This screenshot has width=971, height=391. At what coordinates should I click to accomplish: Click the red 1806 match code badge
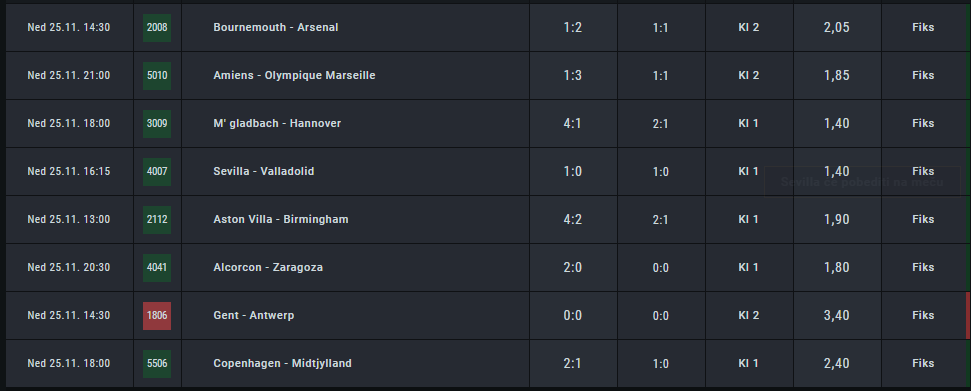pos(157,315)
